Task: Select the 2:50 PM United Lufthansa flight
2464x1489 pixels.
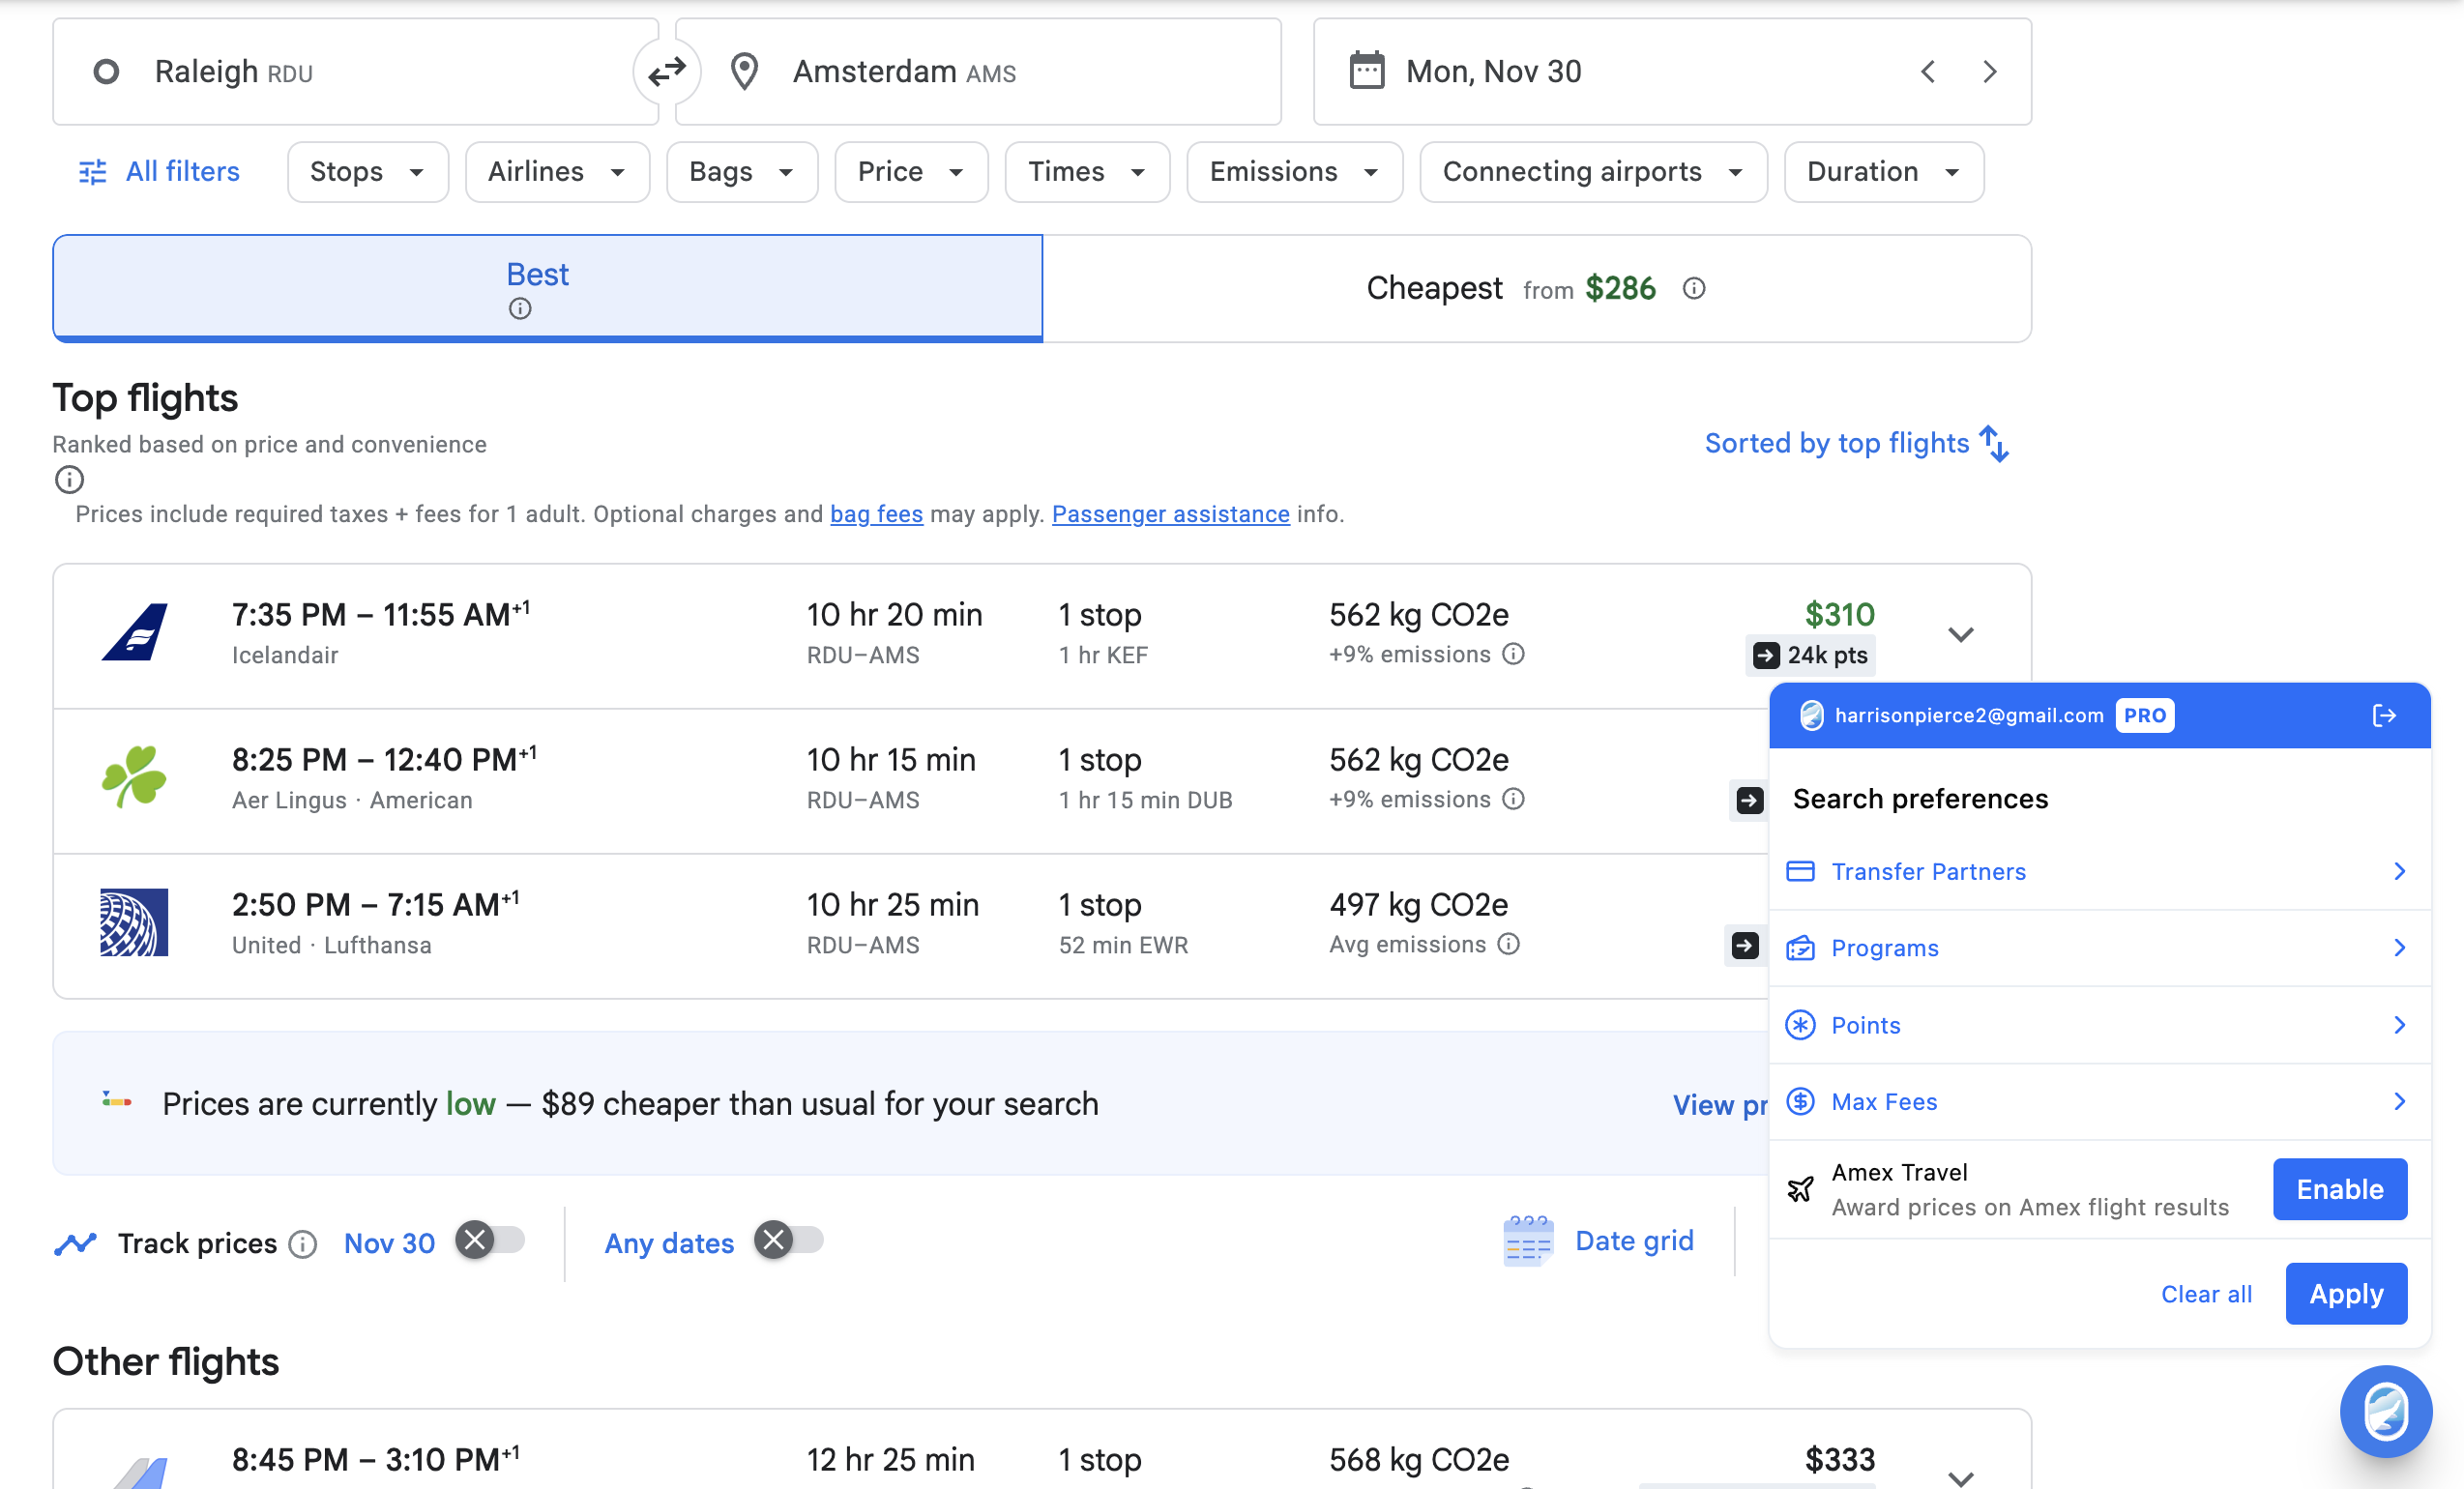Action: pos(910,925)
